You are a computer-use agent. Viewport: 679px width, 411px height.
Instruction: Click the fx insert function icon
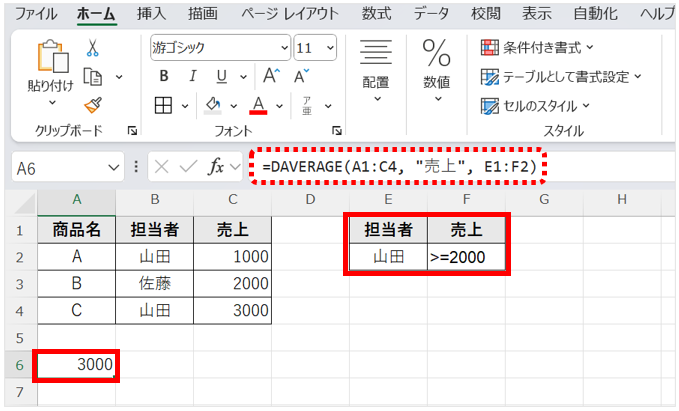click(x=216, y=167)
